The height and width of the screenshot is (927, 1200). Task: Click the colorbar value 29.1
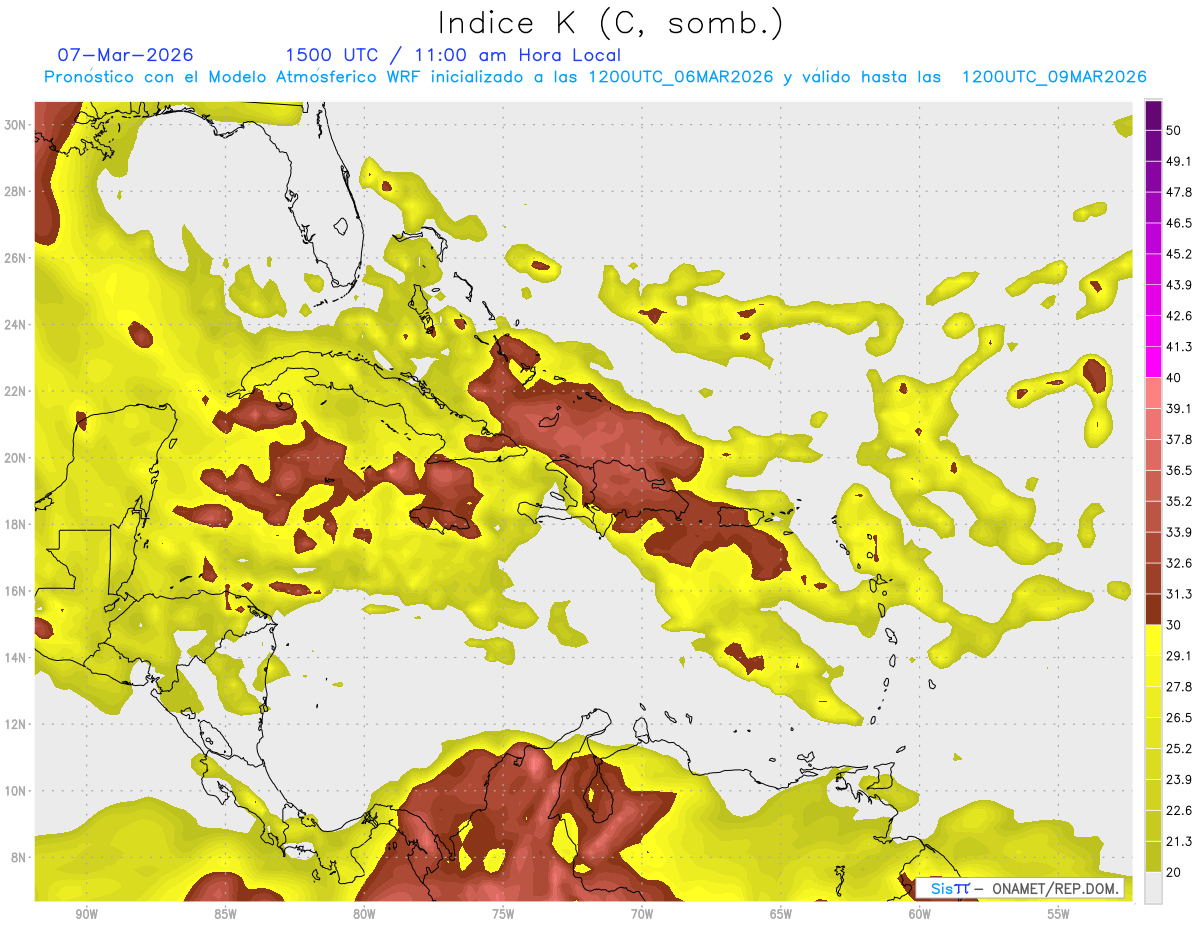[1179, 656]
